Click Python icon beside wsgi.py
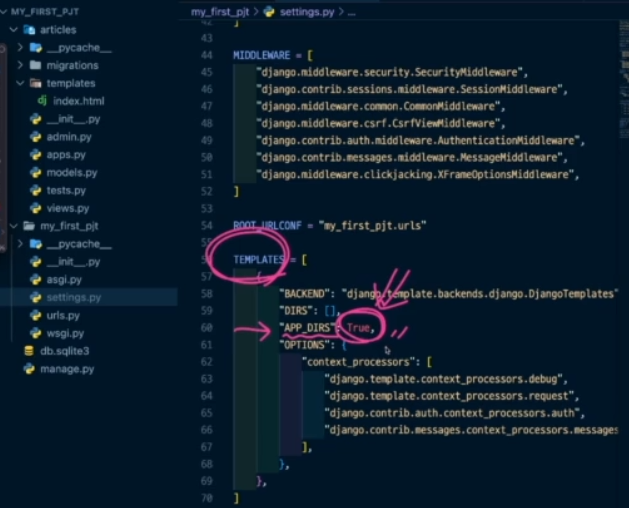 click(36, 333)
